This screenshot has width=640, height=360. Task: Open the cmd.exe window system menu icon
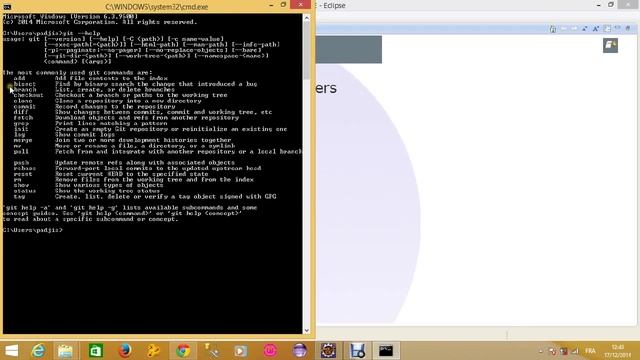pos(7,7)
